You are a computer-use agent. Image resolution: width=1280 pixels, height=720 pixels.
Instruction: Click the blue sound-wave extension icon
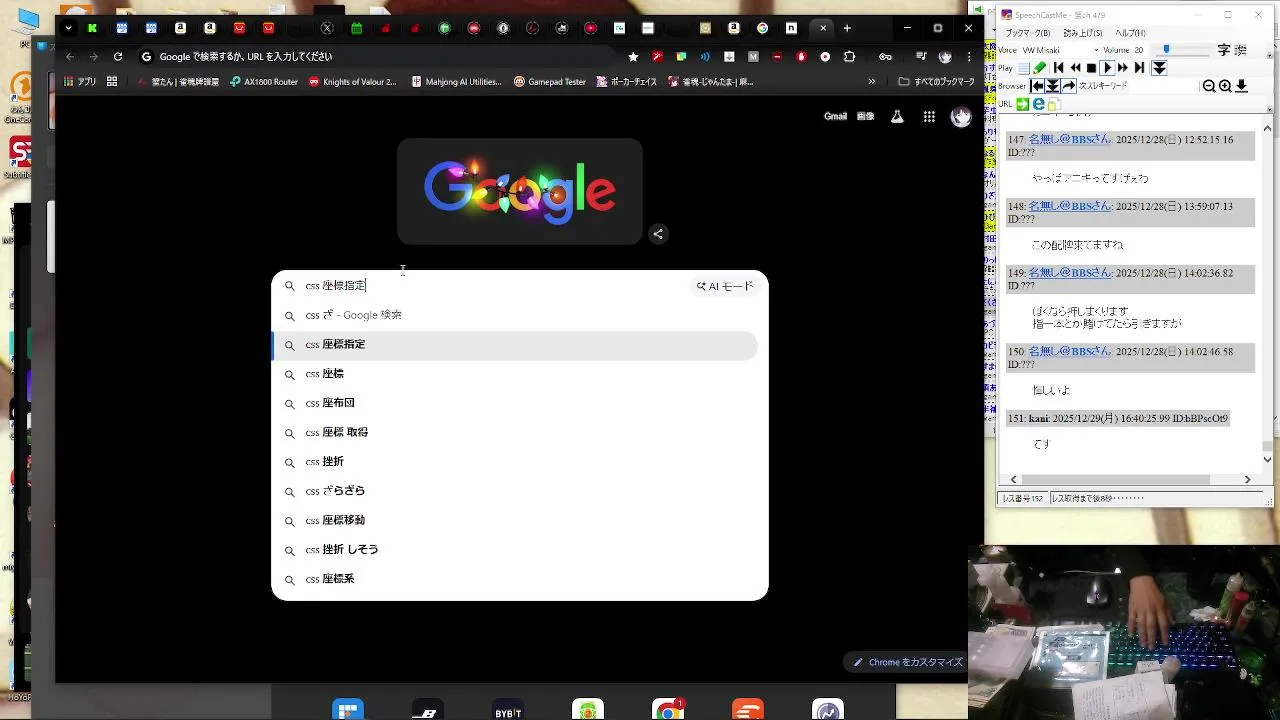click(705, 57)
